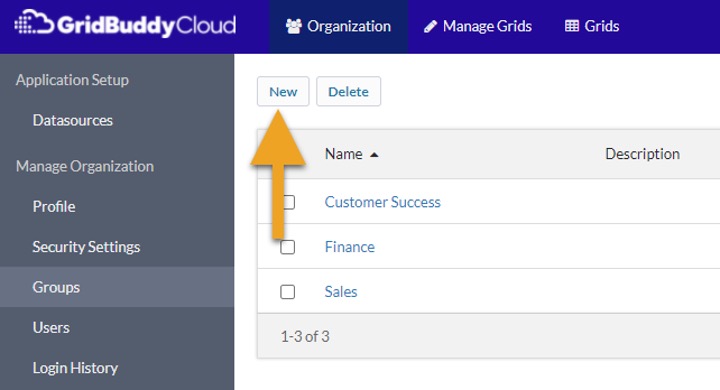Toggle the Name column sort arrow
720x390 pixels.
click(x=374, y=155)
